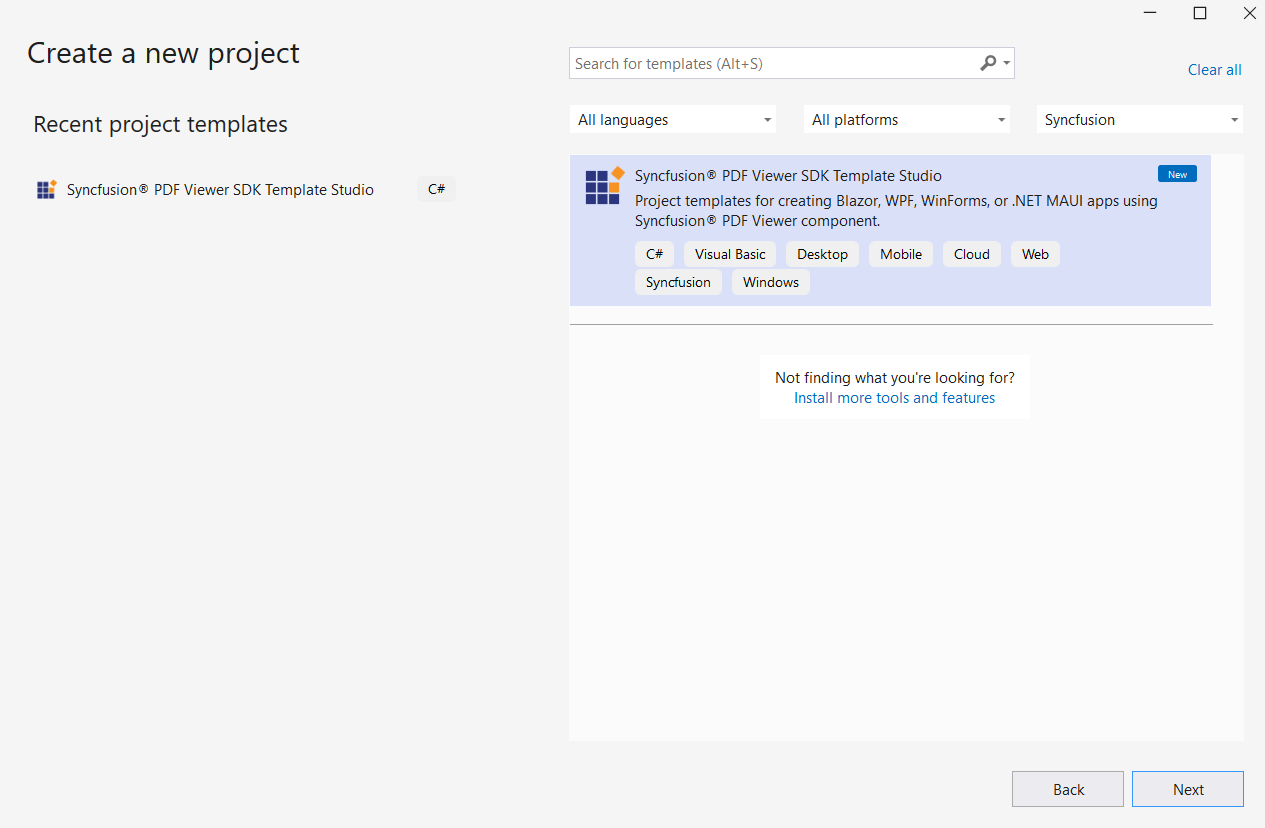
Task: Select Syncfusion PDF Viewer SDK Template Studio result
Action: [788, 176]
